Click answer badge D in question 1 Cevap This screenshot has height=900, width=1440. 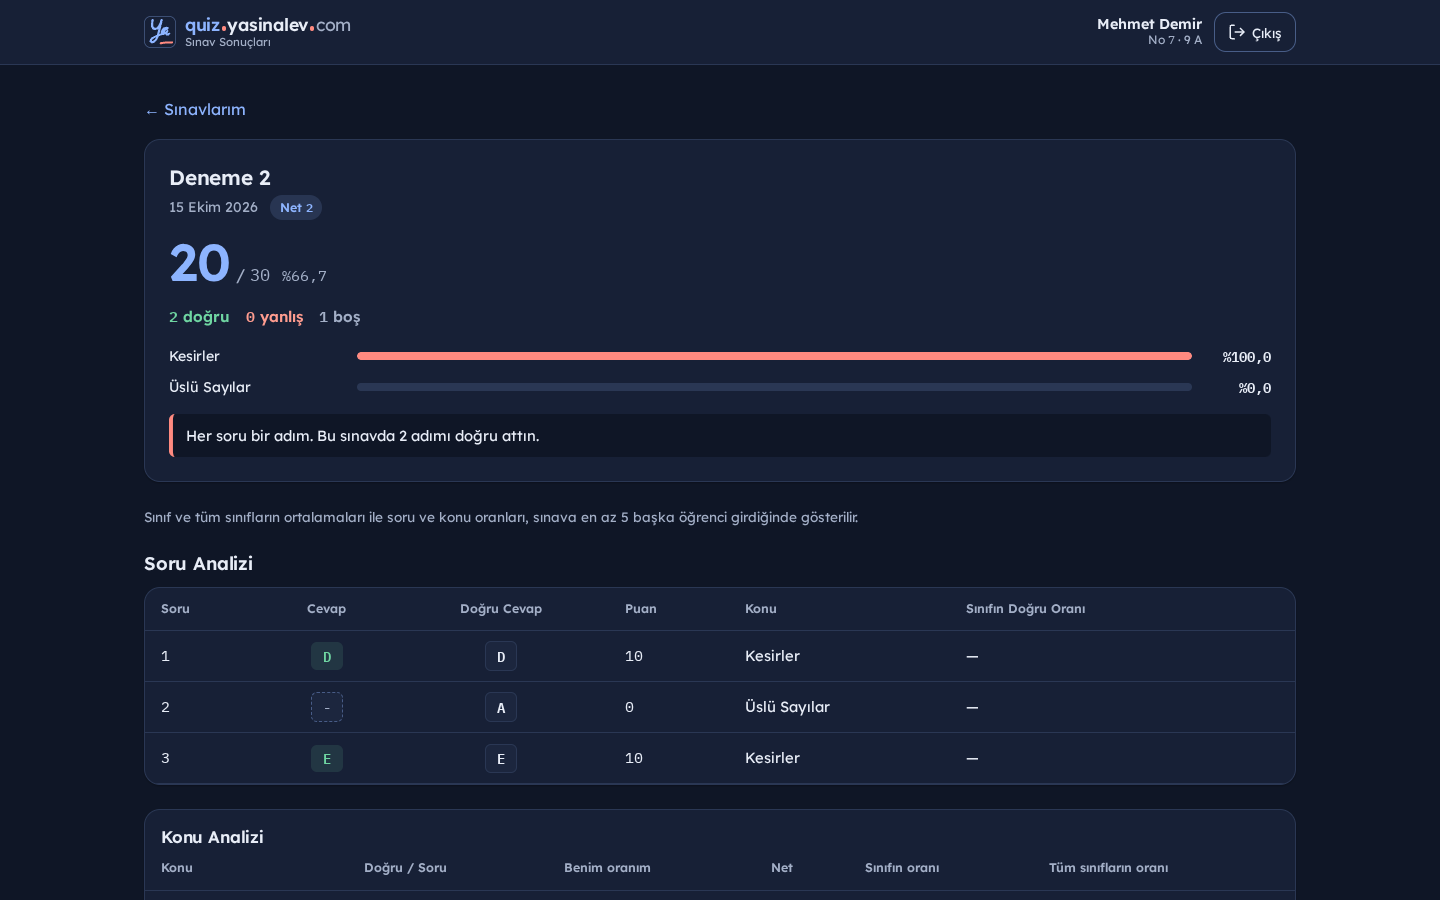pos(327,656)
